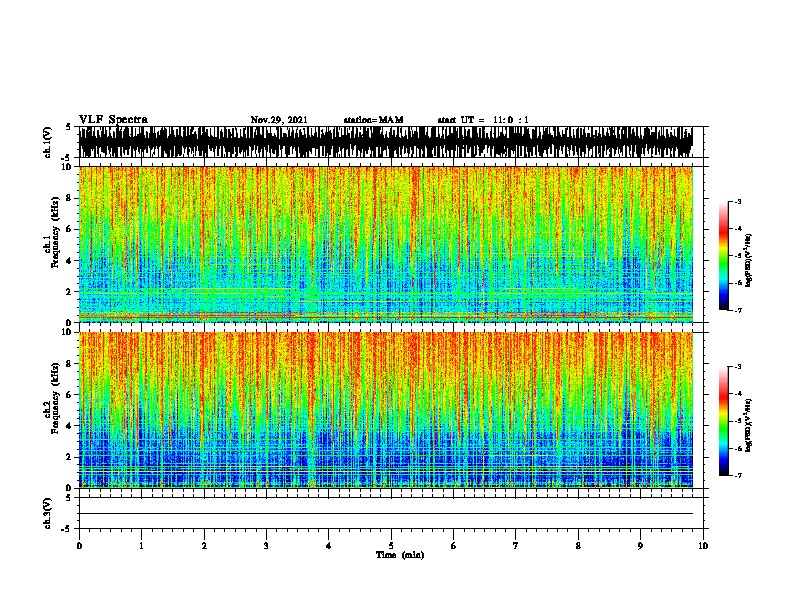
Task: Click the "3" minute tick label
Action: tap(266, 546)
